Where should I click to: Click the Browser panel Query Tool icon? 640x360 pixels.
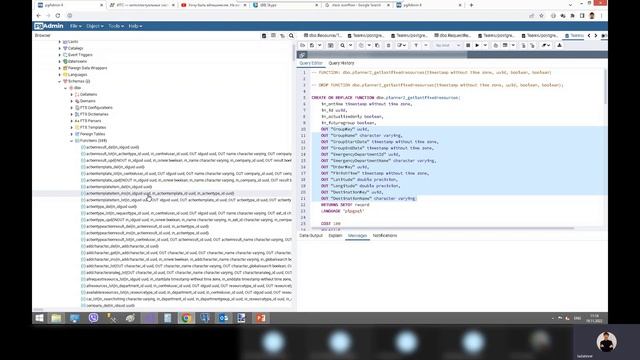tap(264, 36)
